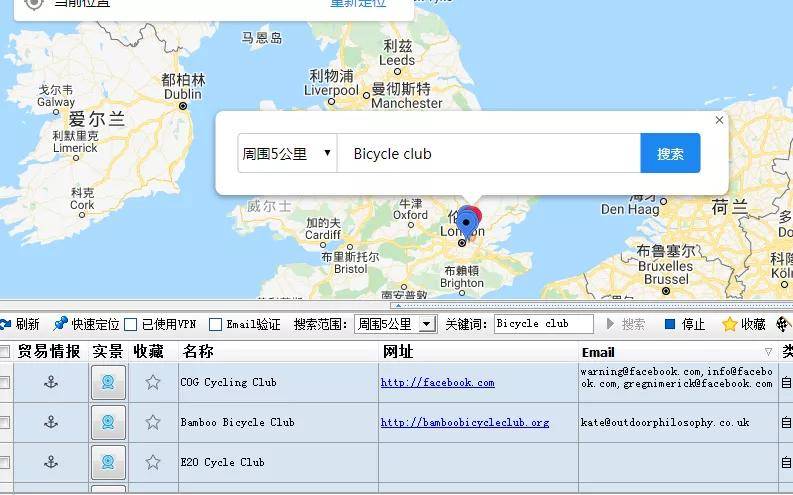Click the 实景 column header
The width and height of the screenshot is (793, 495).
pyautogui.click(x=108, y=351)
